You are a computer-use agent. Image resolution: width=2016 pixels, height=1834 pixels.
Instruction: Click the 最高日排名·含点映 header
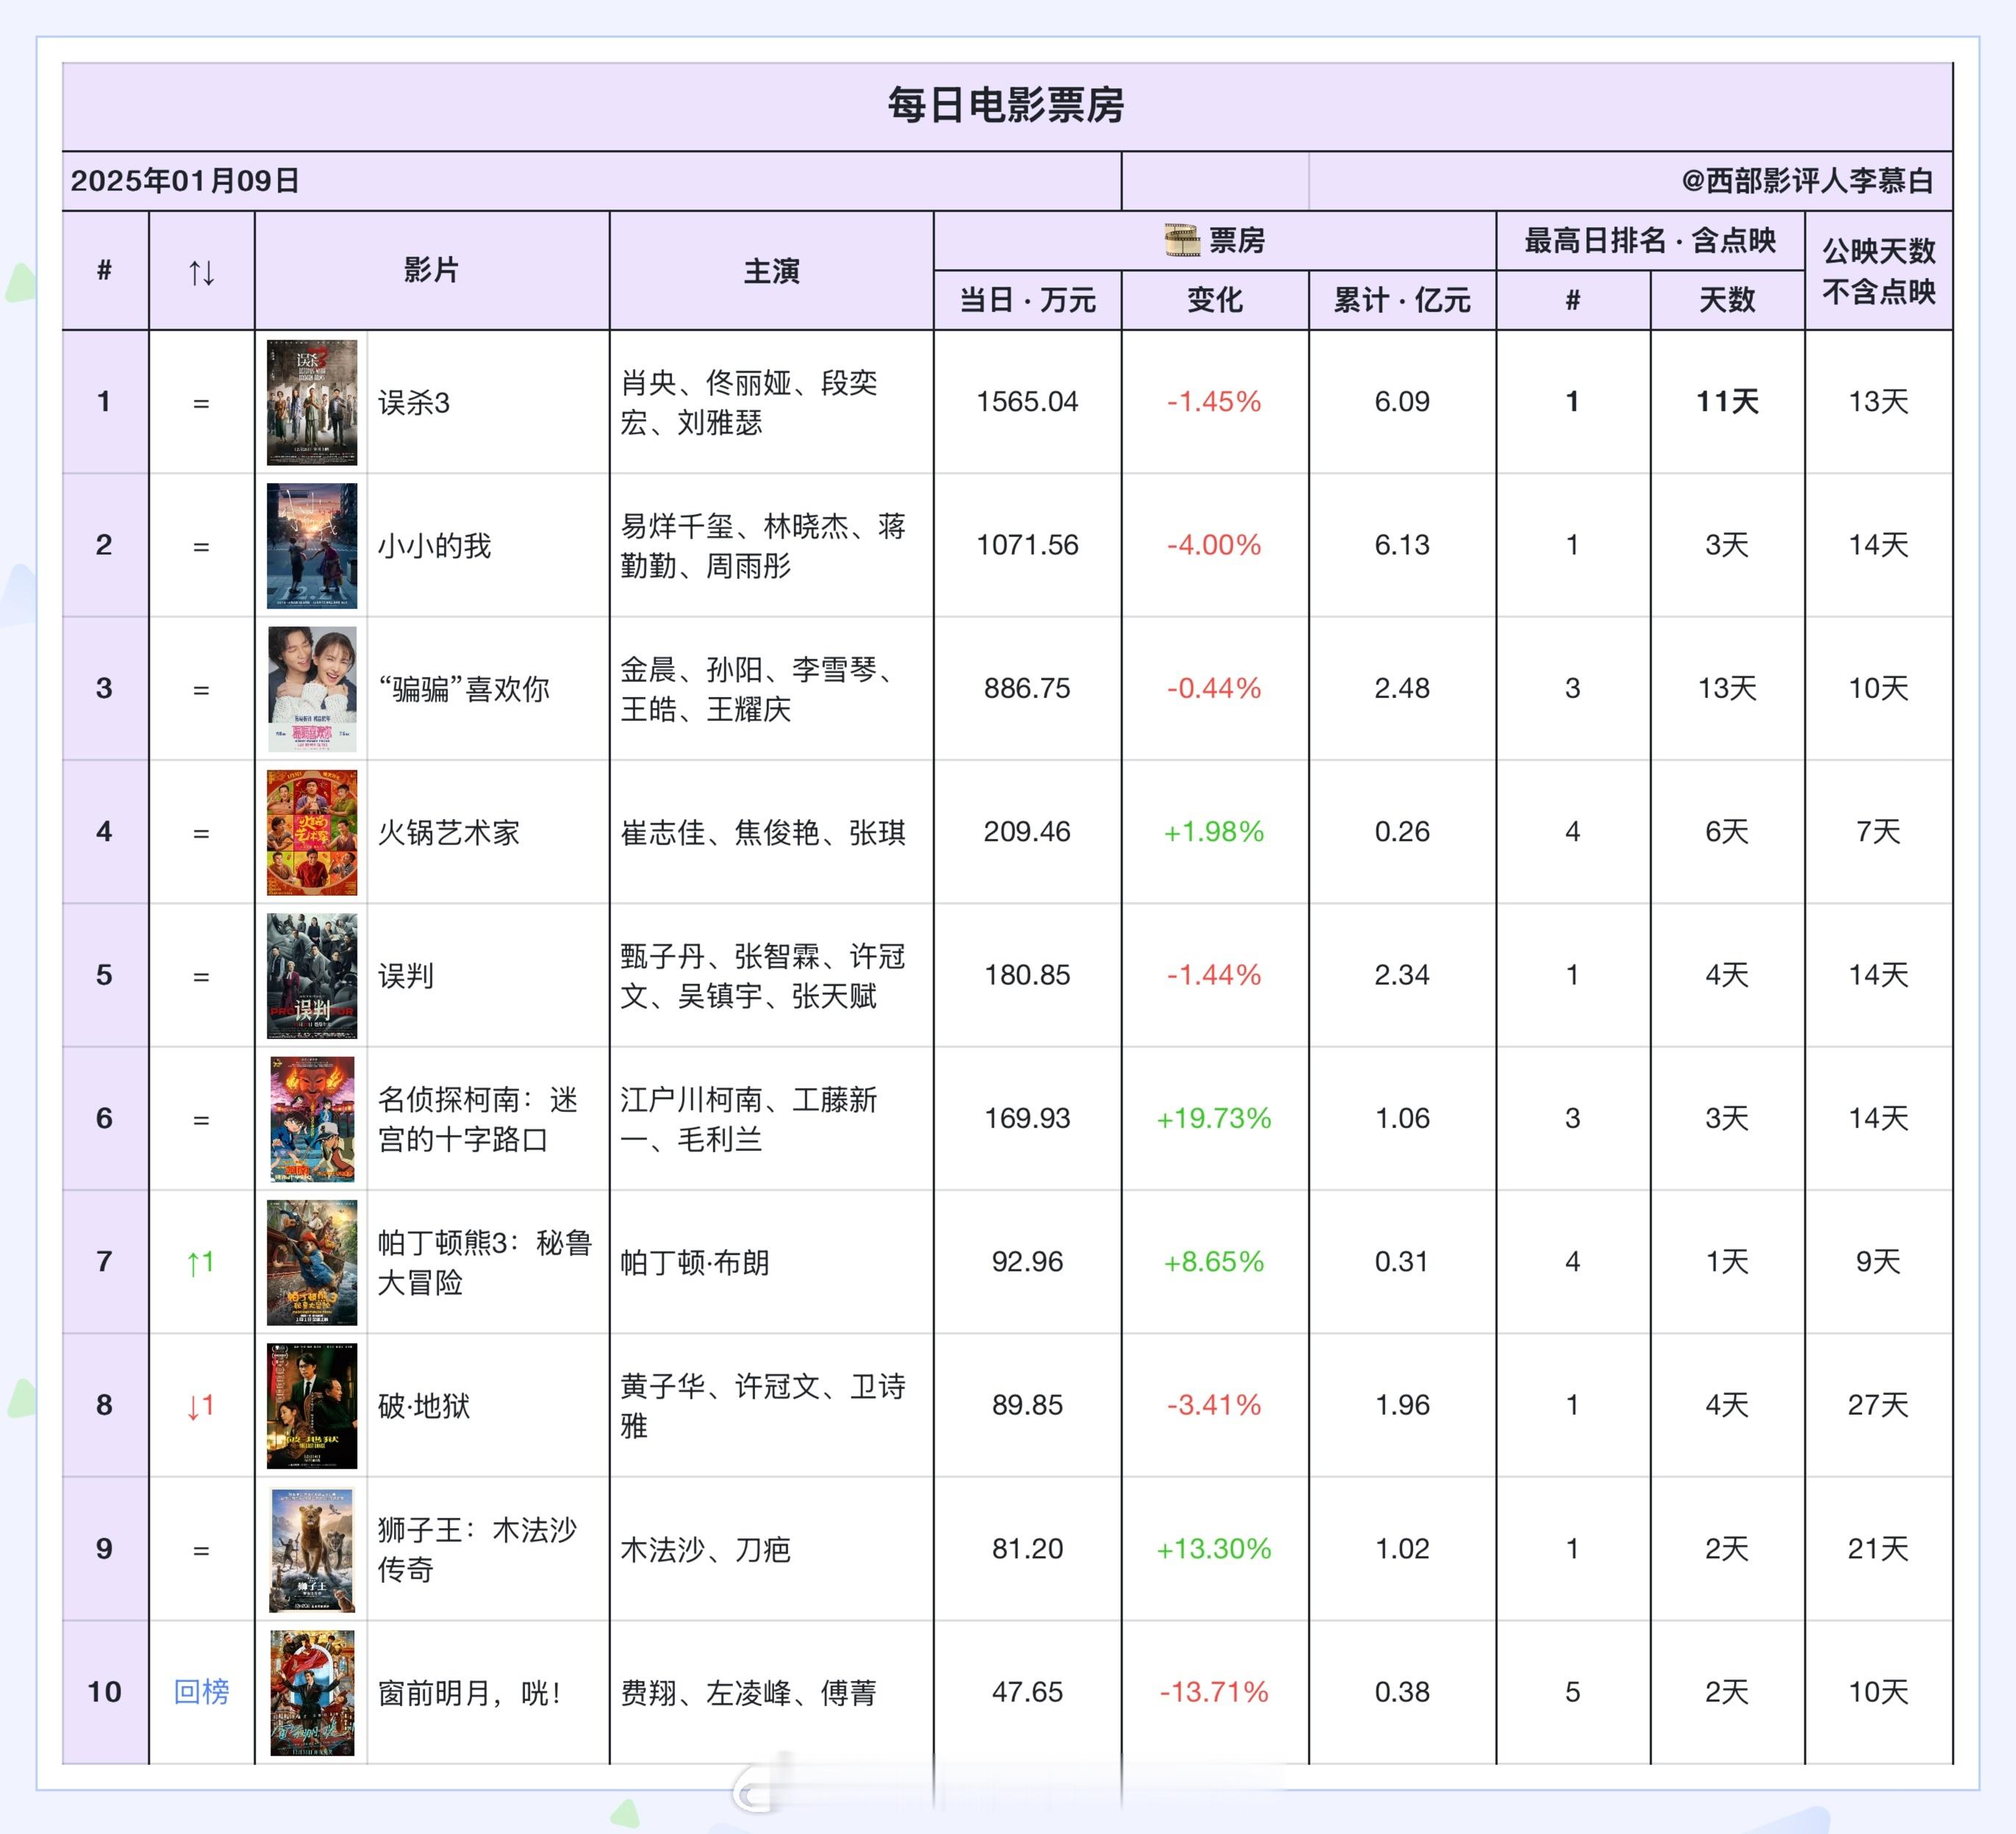(x=1650, y=240)
